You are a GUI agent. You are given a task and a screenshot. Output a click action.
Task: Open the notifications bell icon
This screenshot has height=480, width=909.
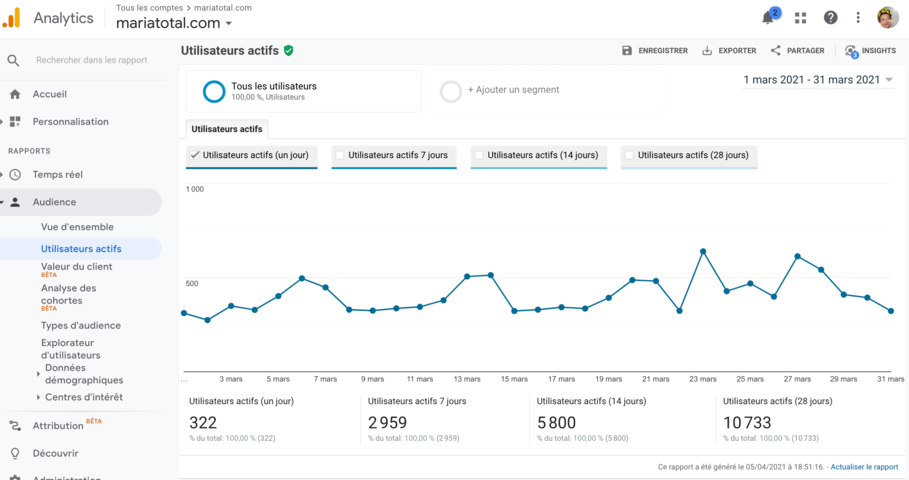[x=768, y=18]
